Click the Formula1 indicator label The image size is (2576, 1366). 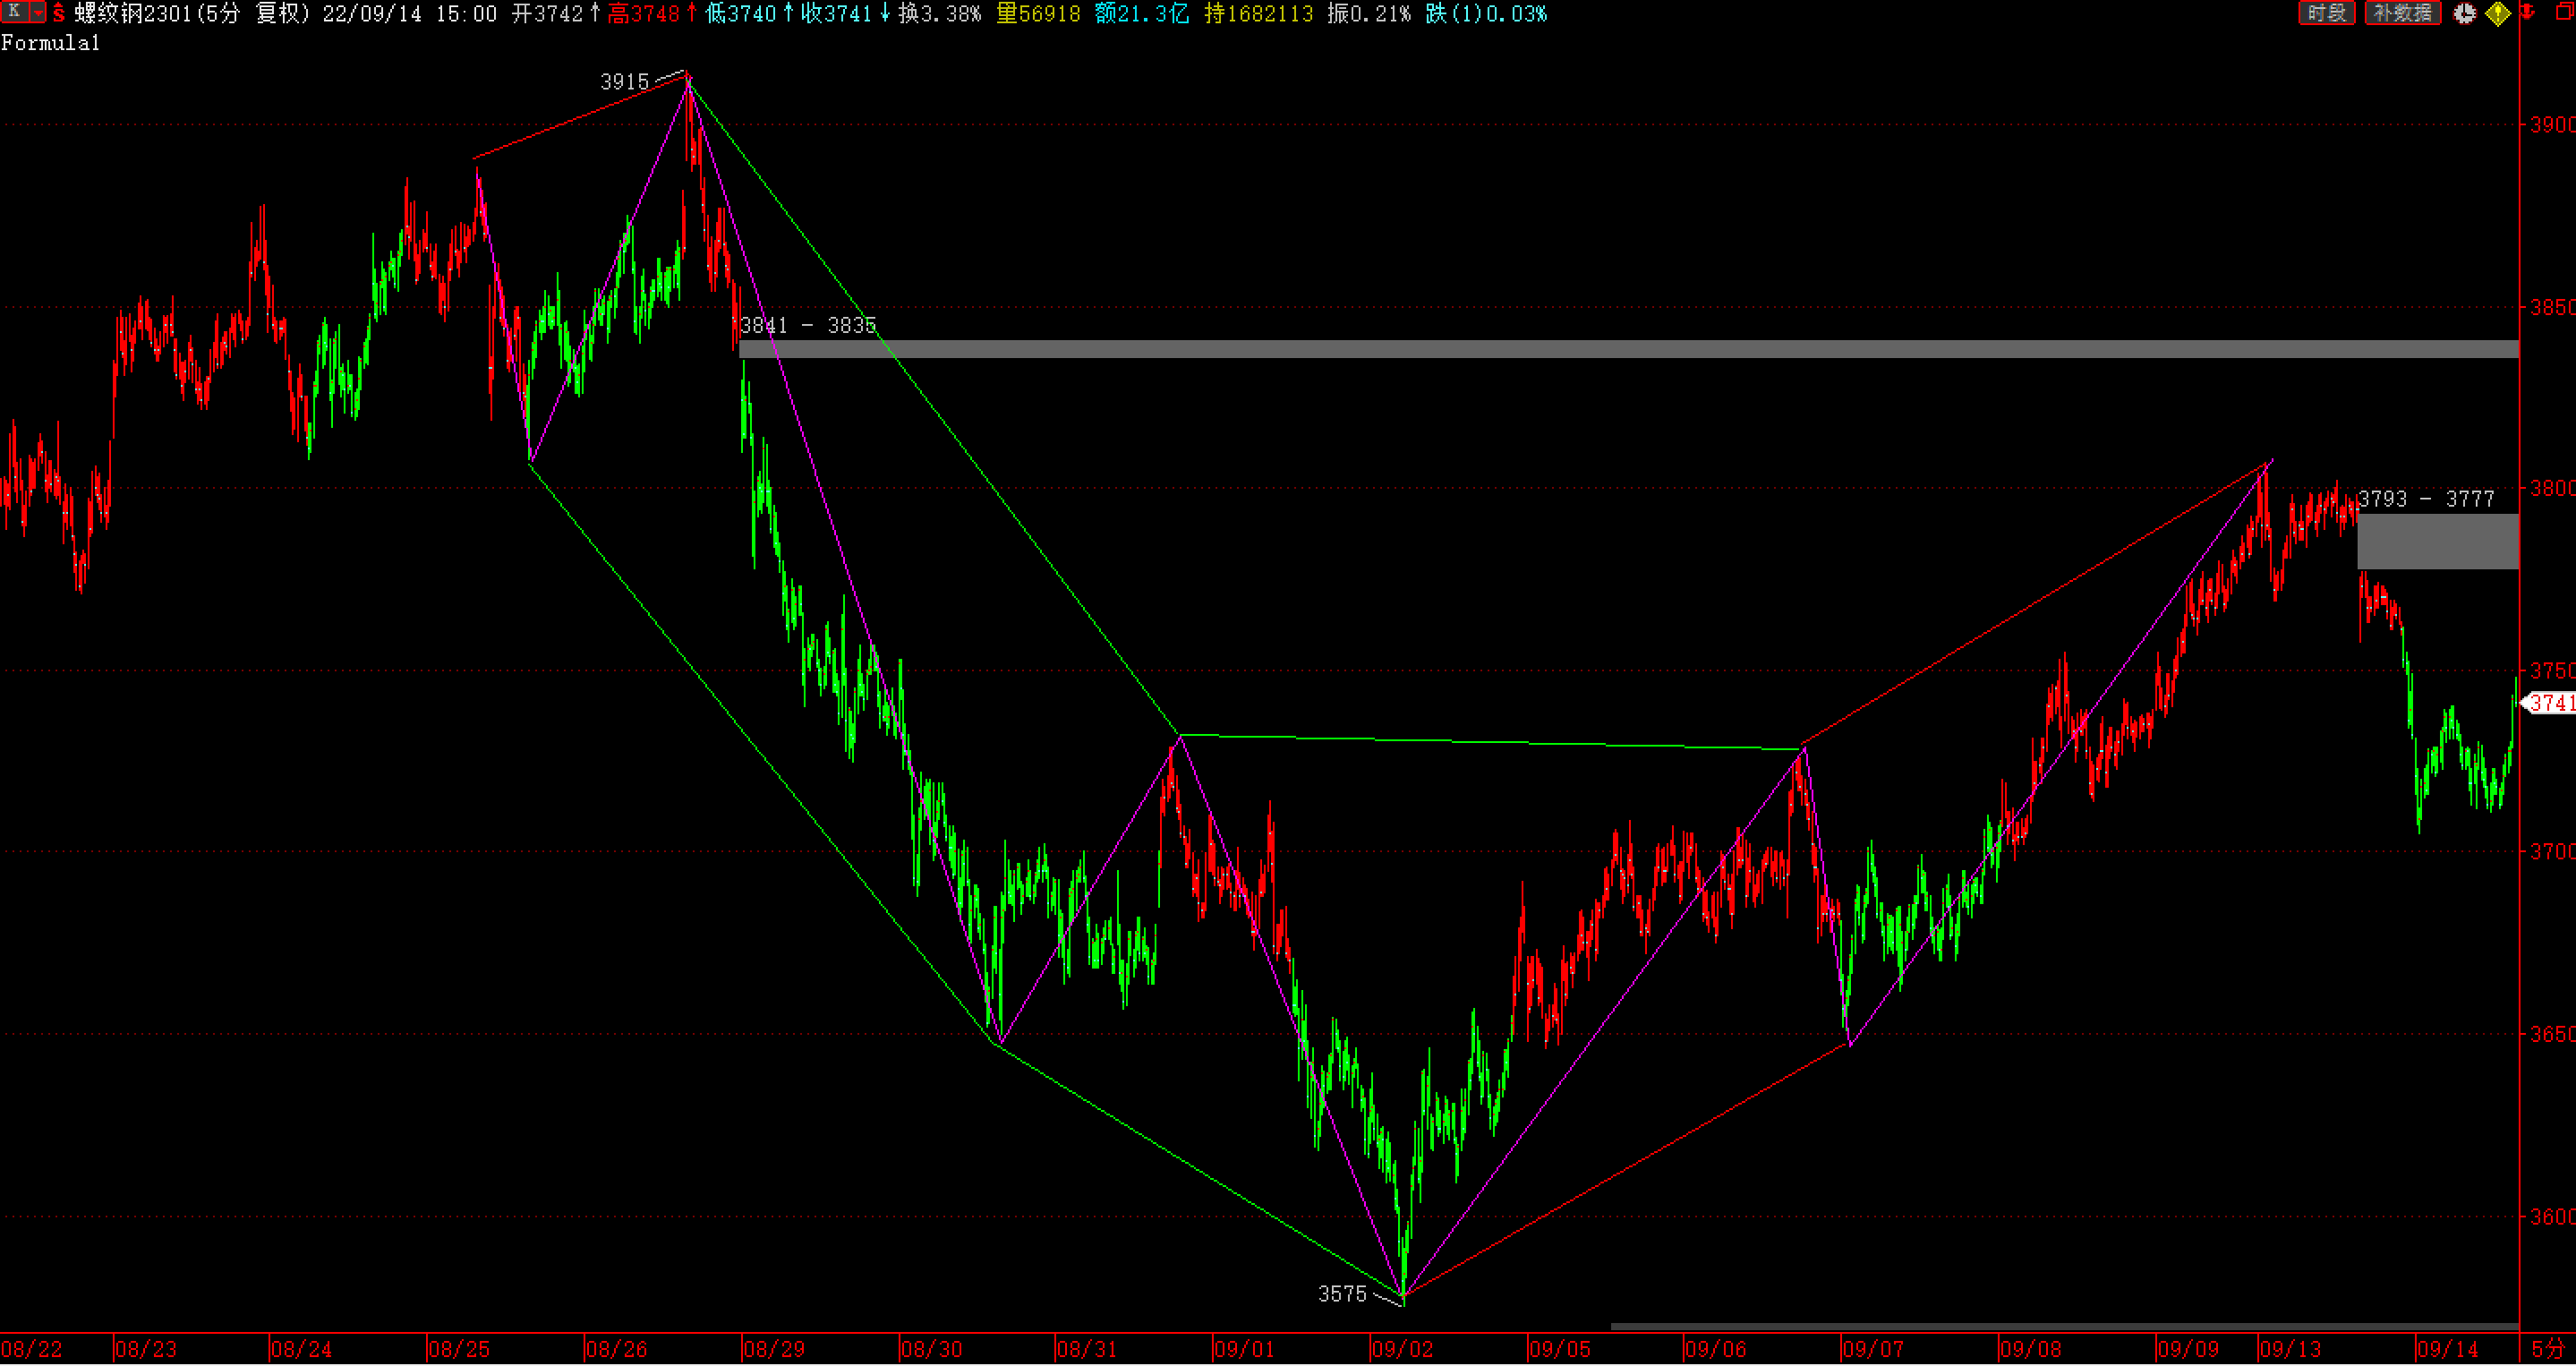[x=50, y=43]
